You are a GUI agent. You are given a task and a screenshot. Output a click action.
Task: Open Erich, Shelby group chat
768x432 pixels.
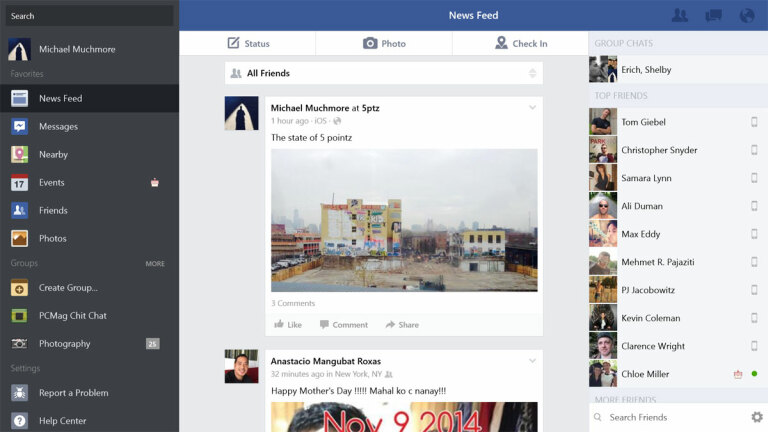678,70
